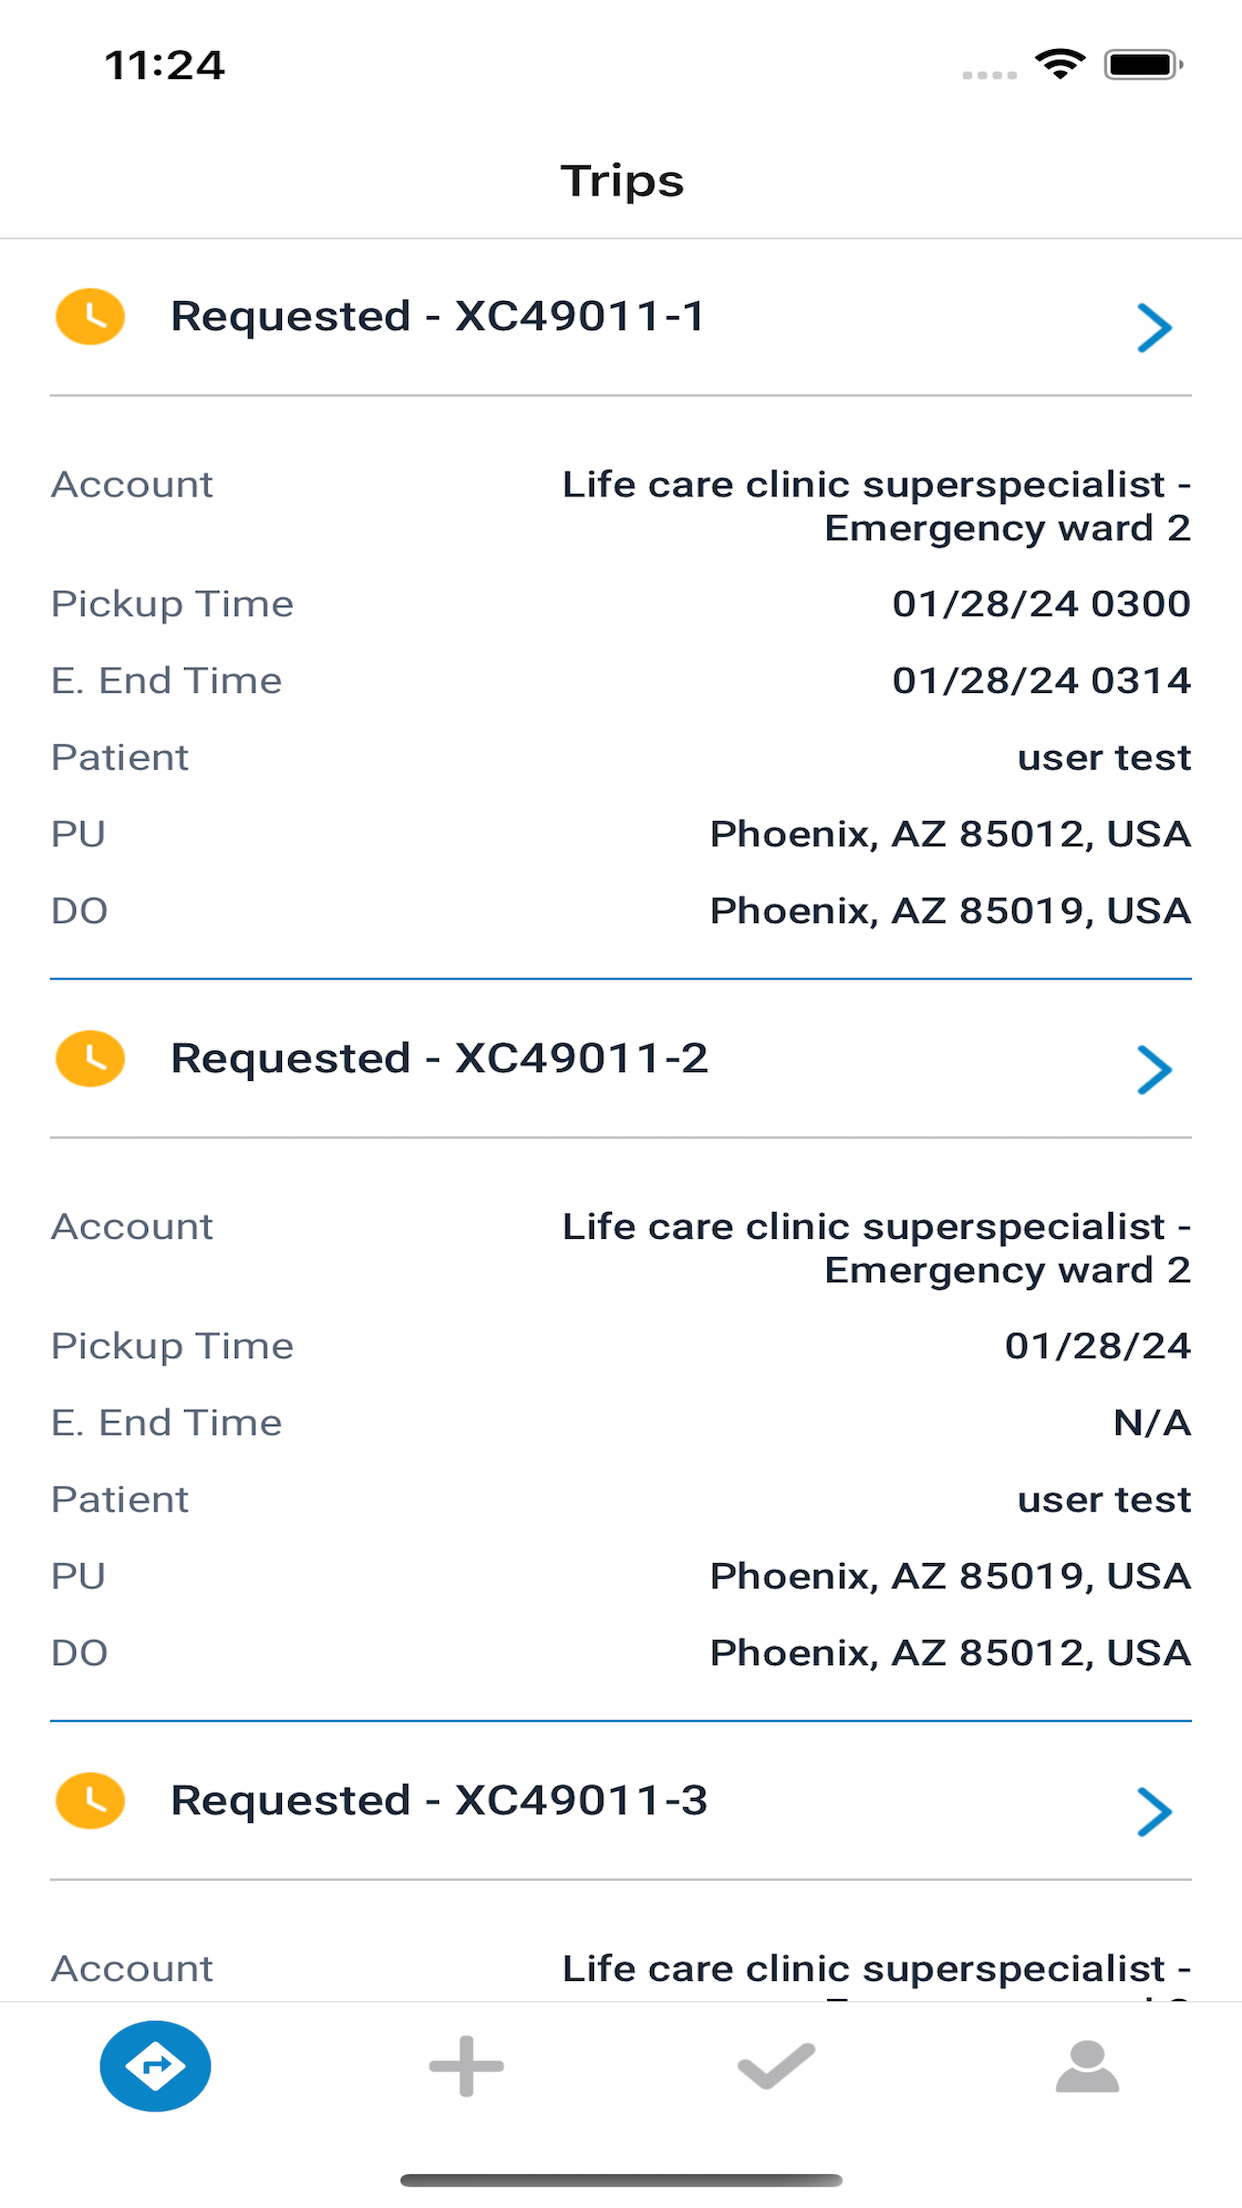
Task: Open Requested - XC49011-2 trip header
Action: (621, 1059)
